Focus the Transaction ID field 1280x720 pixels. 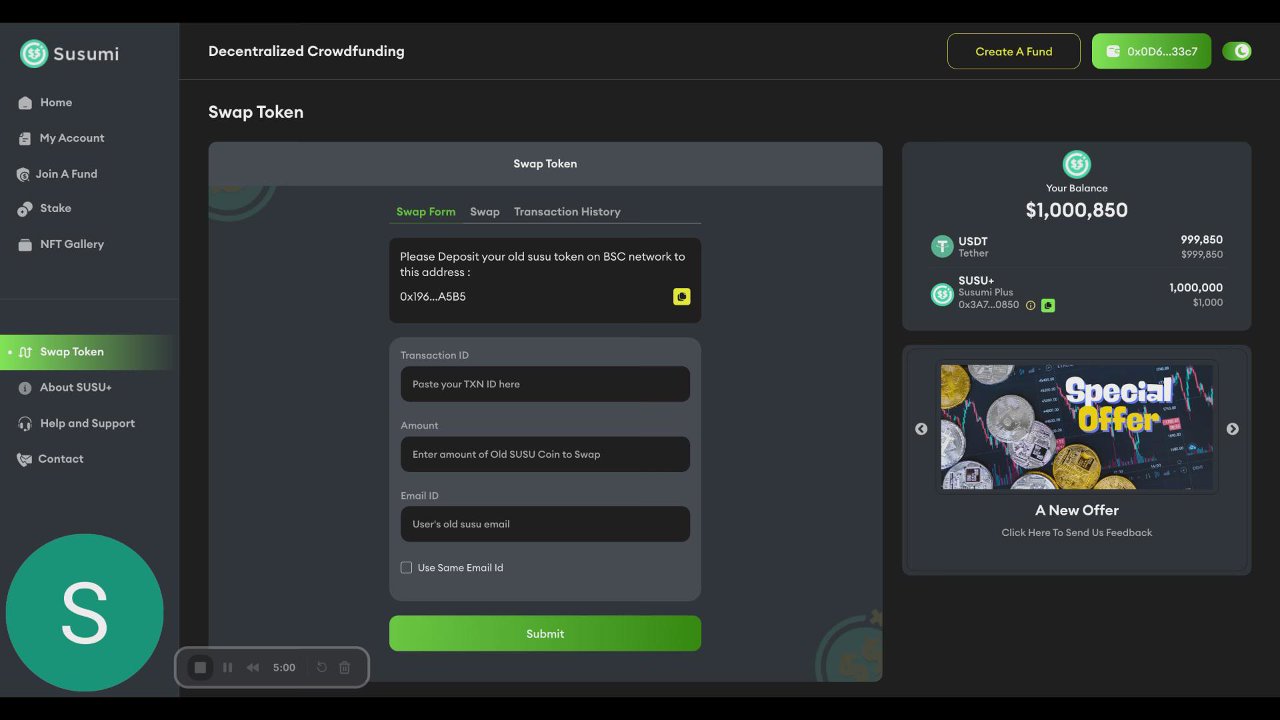(545, 384)
